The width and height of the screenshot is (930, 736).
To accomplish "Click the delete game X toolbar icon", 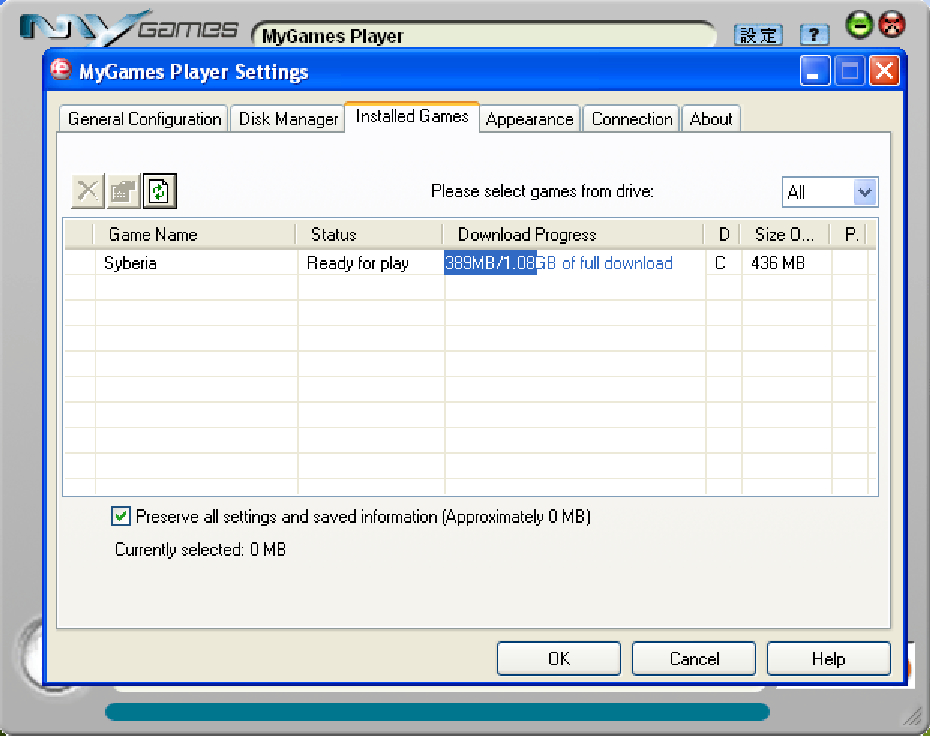I will pyautogui.click(x=88, y=191).
